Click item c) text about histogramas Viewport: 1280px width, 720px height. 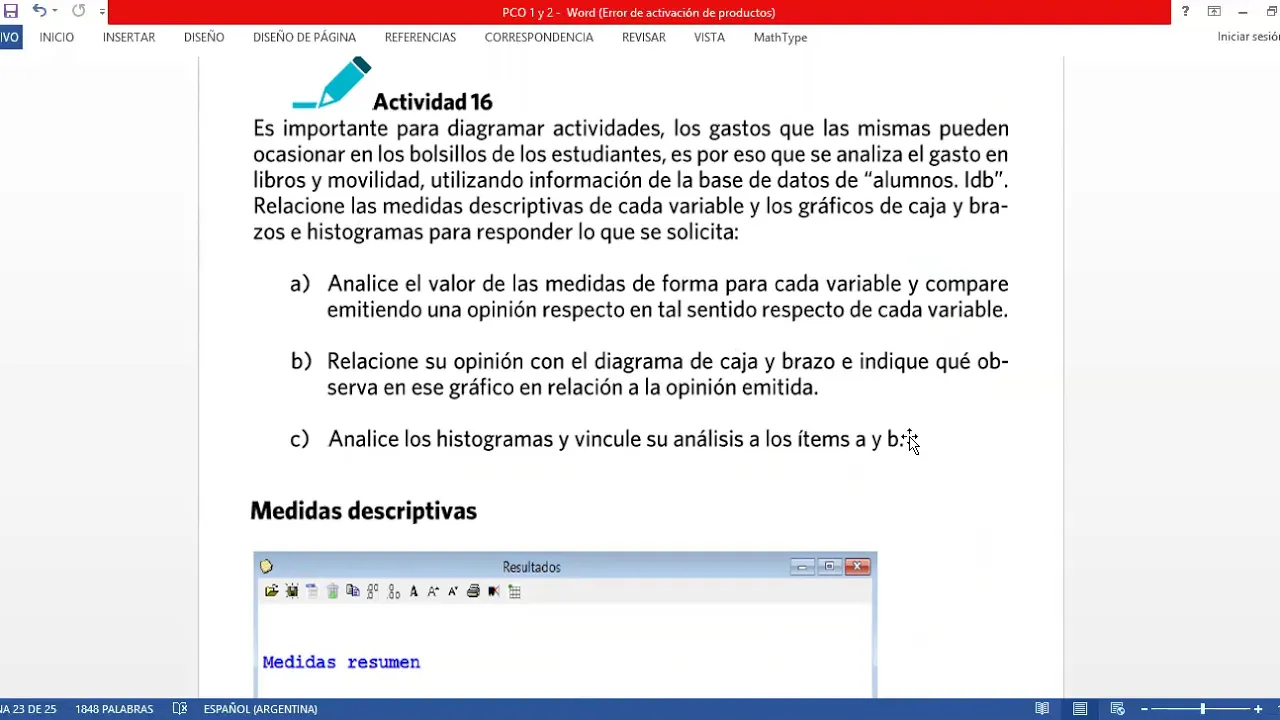coord(615,439)
